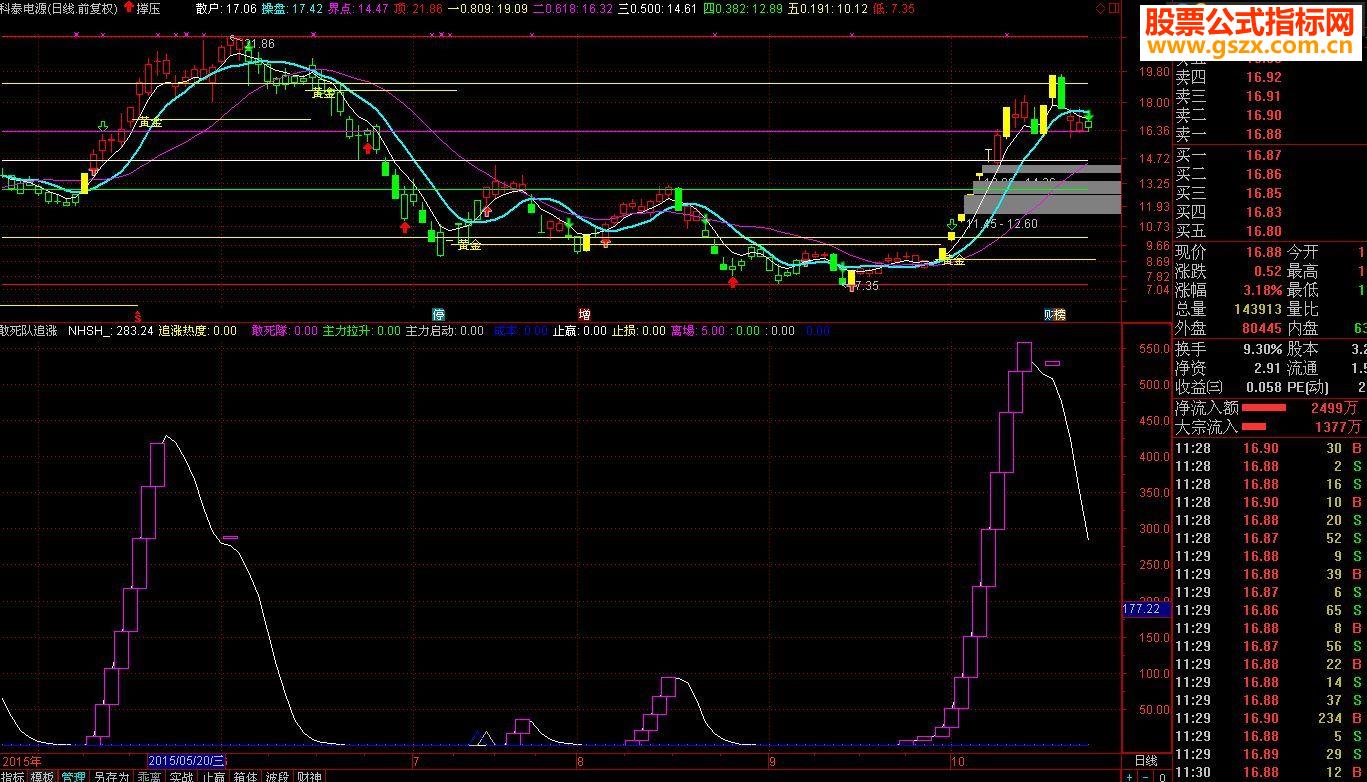Click the 日线 period selector
The image size is (1367, 782).
[1146, 761]
